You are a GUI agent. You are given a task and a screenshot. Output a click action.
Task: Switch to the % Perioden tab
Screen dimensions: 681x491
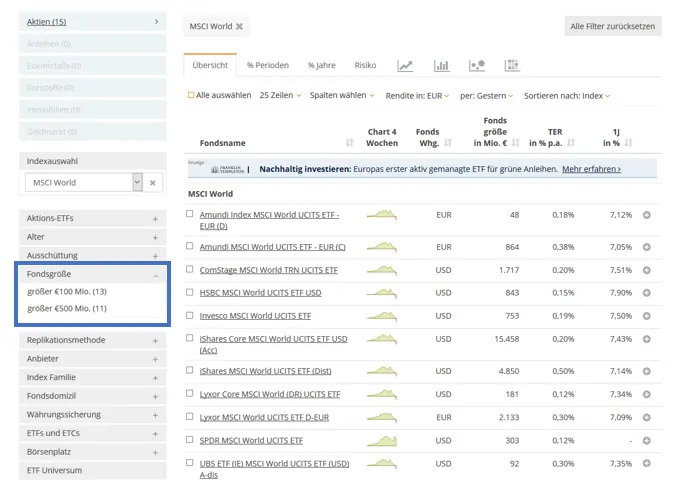[268, 65]
